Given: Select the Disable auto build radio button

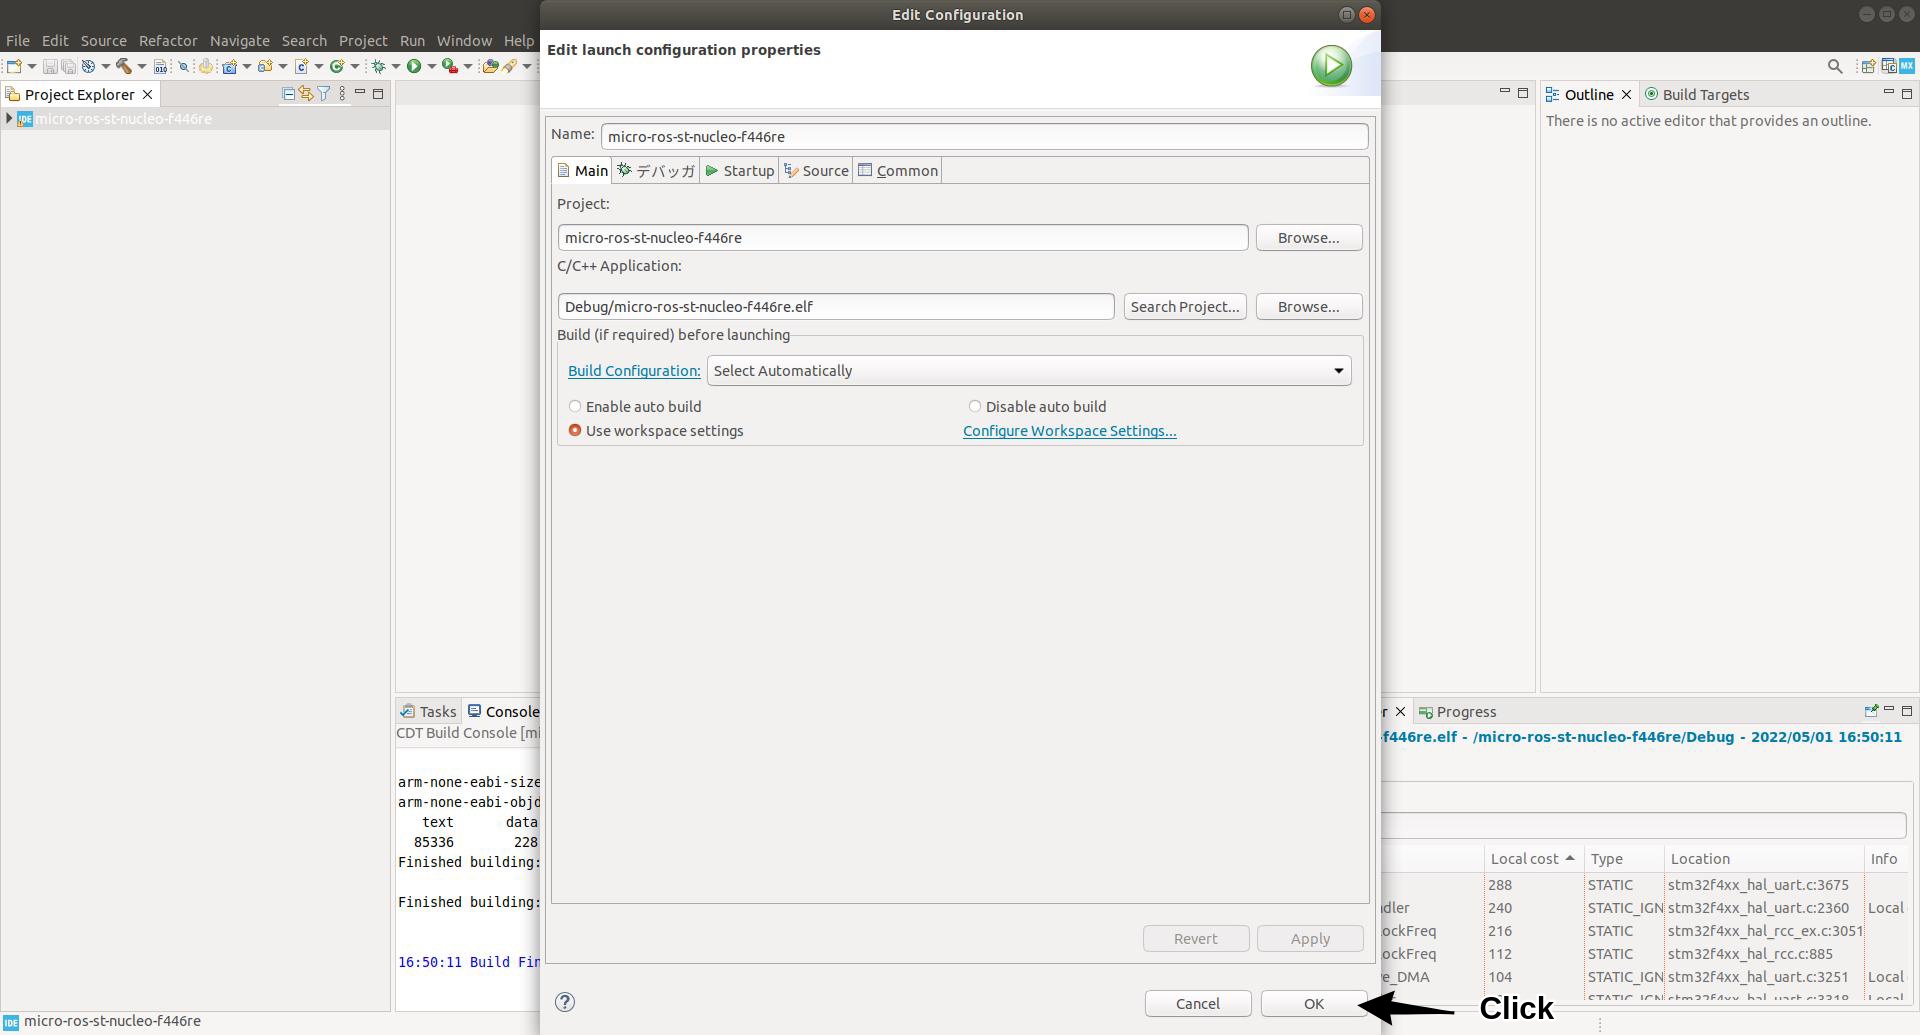Looking at the screenshot, I should pyautogui.click(x=975, y=406).
